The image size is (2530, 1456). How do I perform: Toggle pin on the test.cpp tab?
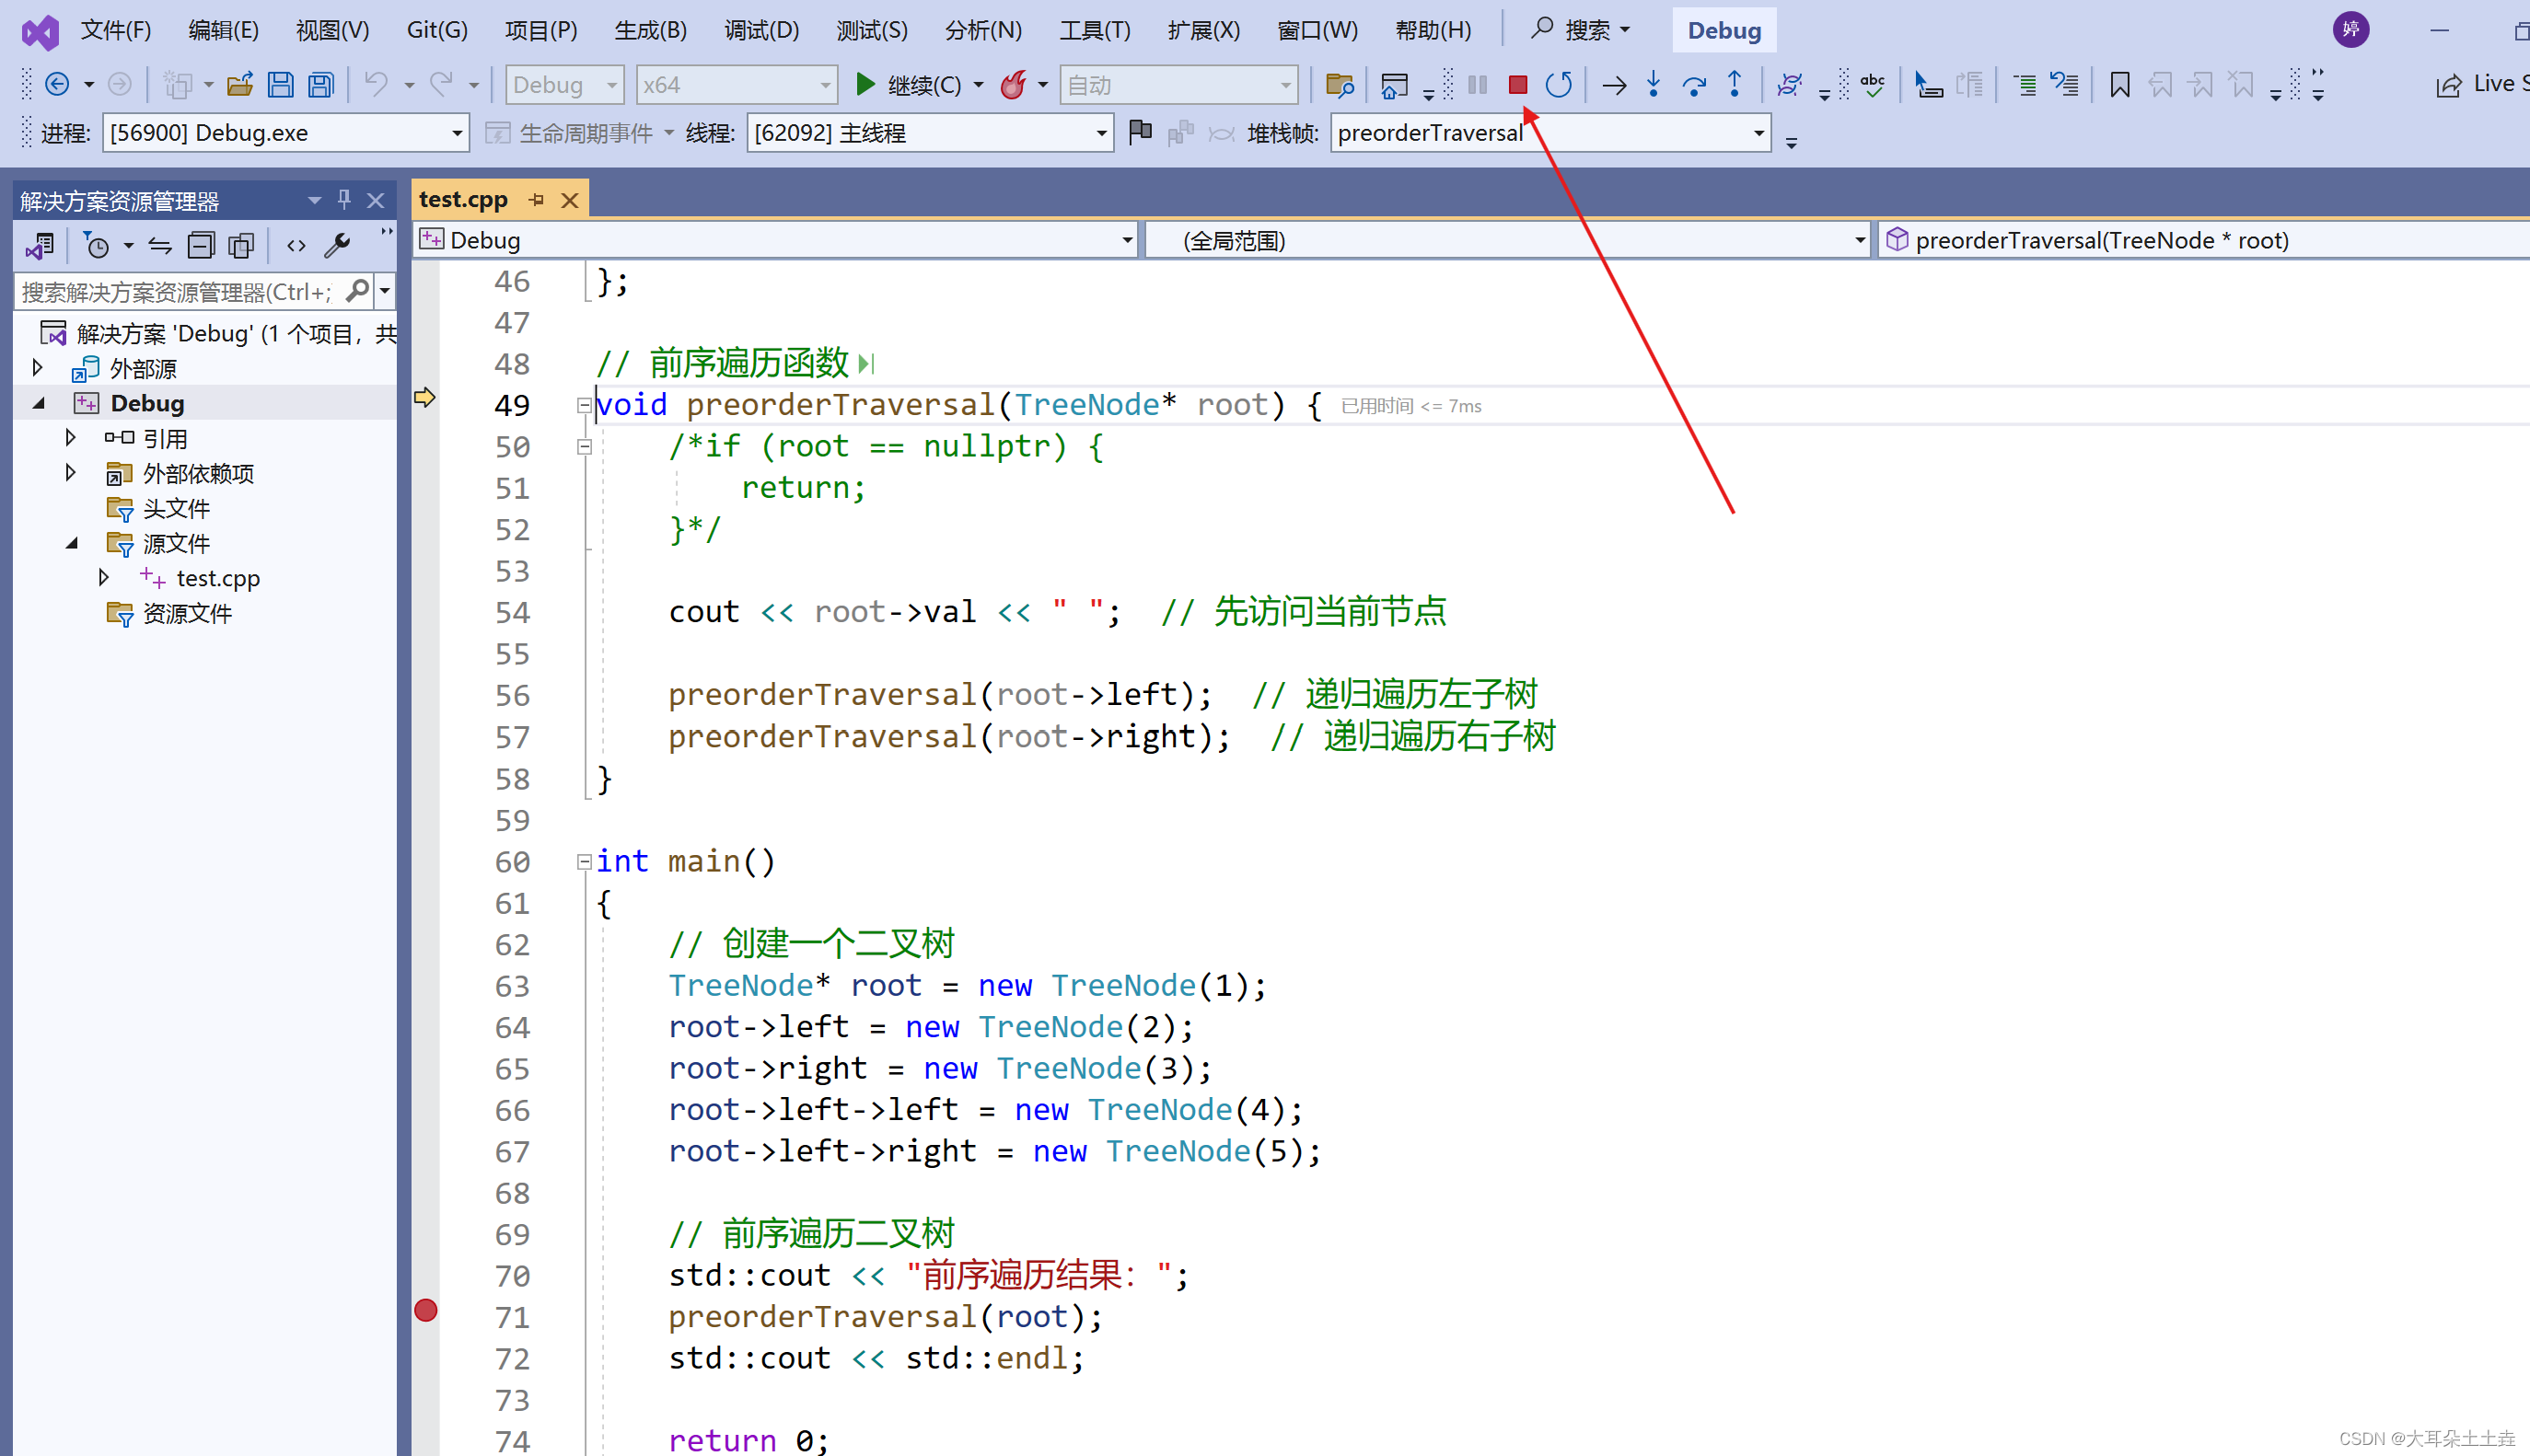[x=537, y=200]
